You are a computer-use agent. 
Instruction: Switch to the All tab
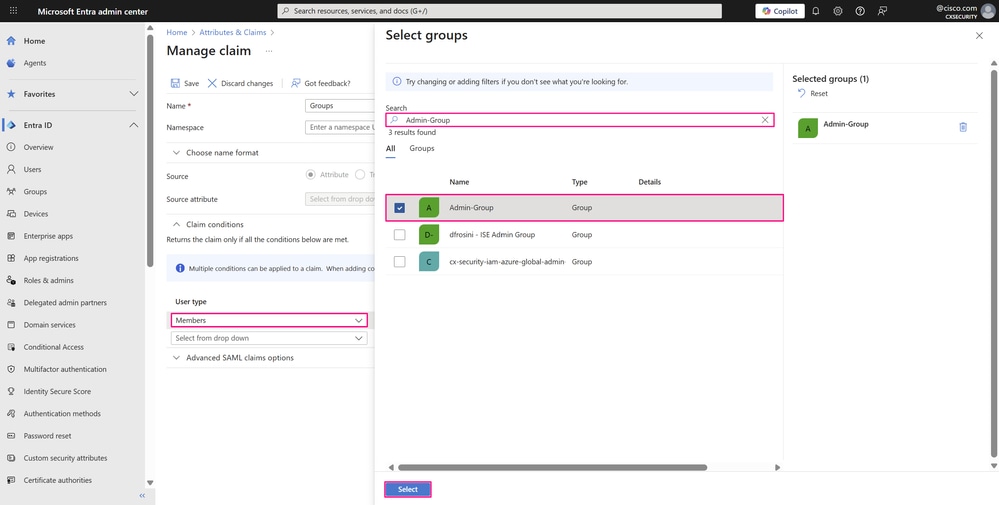[x=391, y=148]
